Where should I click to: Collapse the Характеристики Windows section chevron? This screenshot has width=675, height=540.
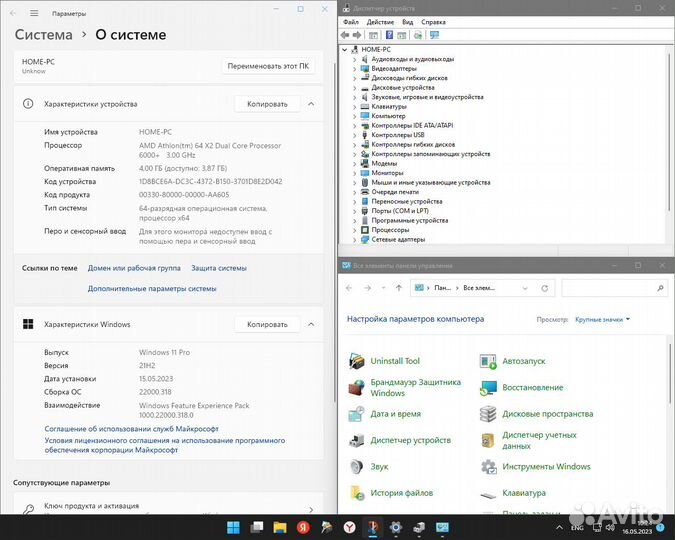311,324
